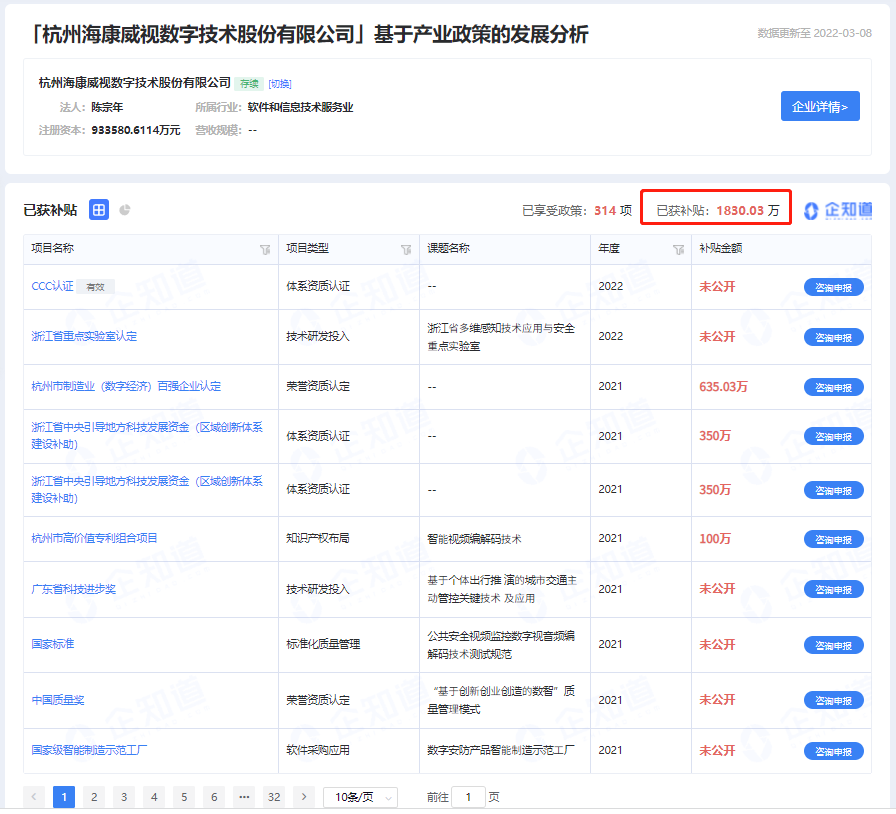Select pagination page 3
Screen dimensions: 896x814
[124, 796]
